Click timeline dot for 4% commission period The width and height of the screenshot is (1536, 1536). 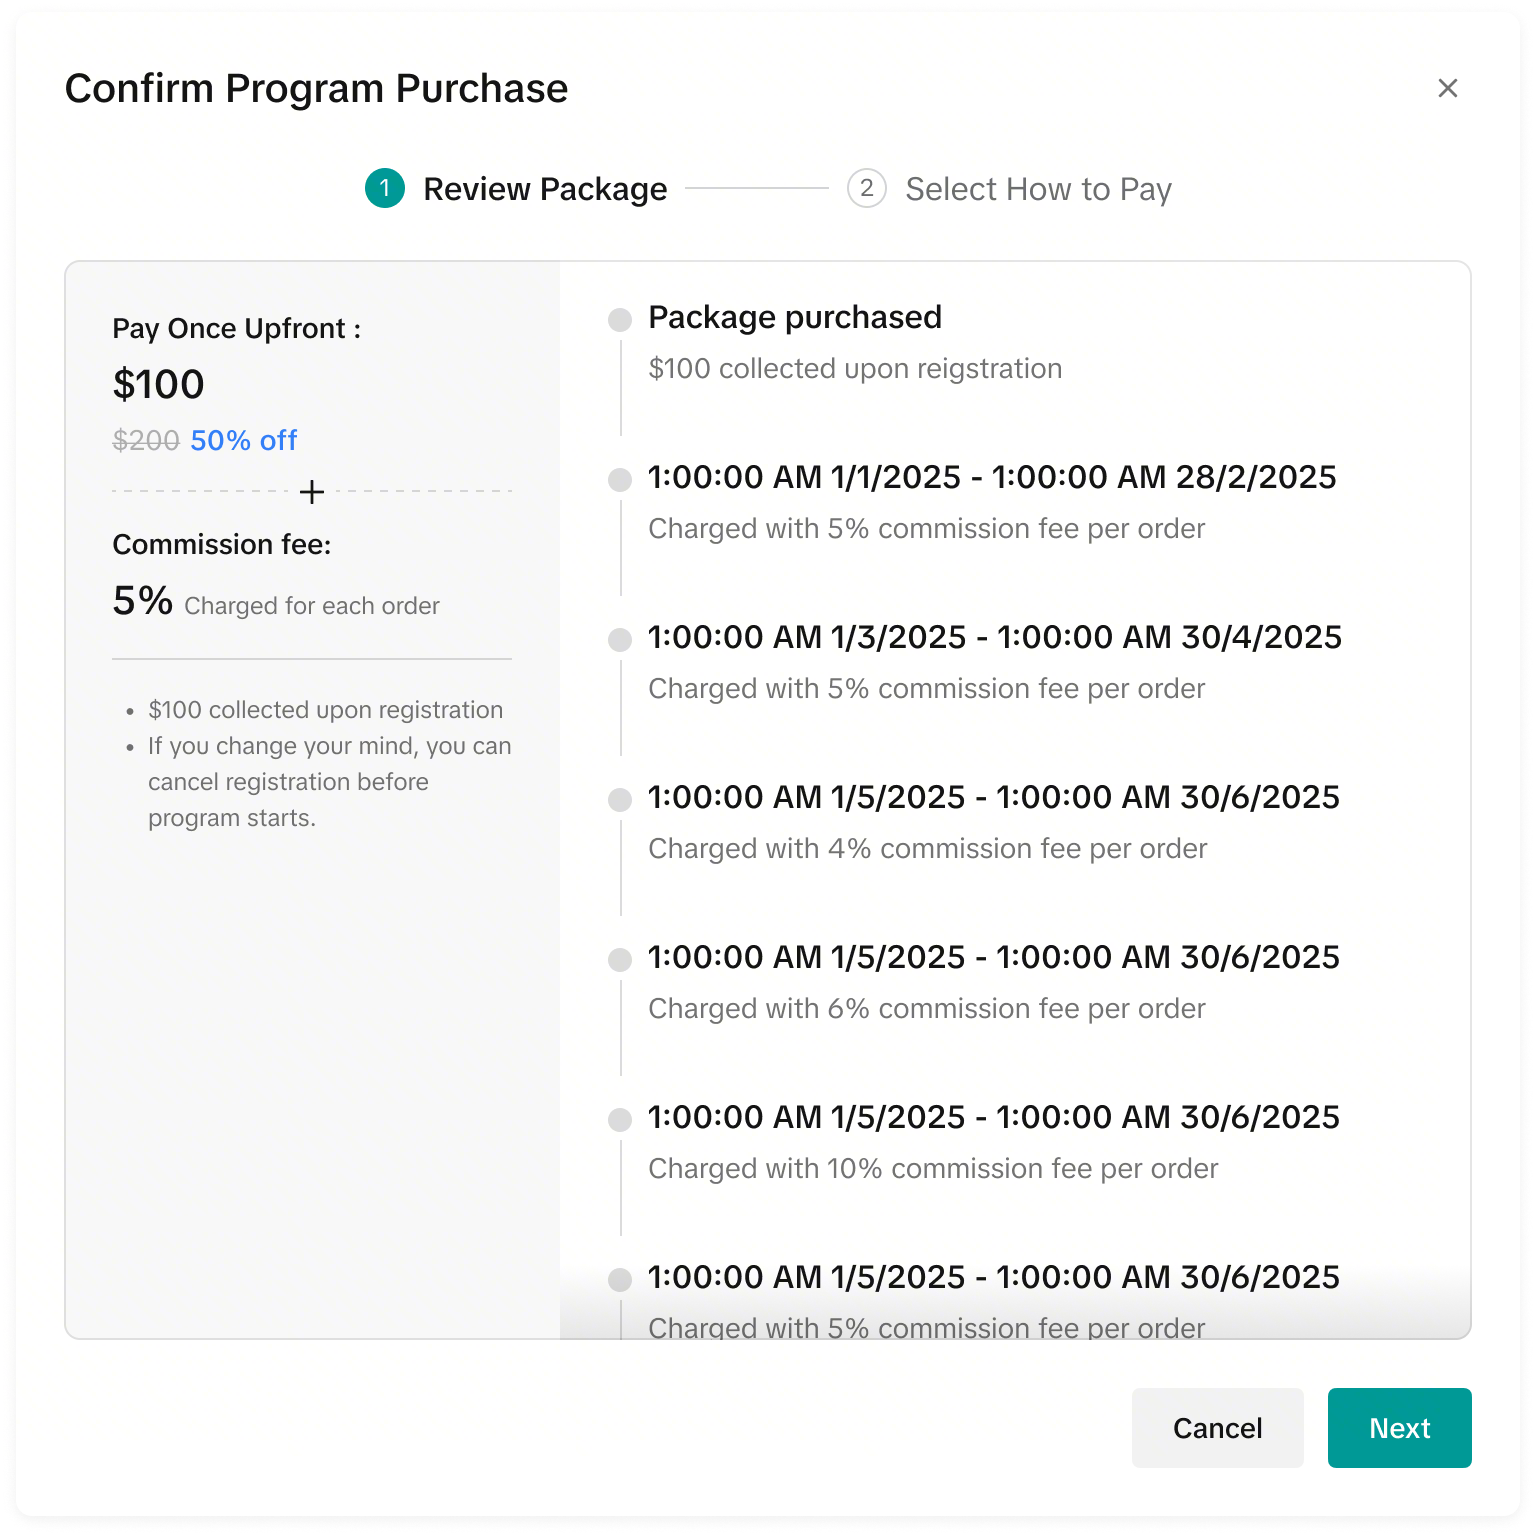tap(620, 800)
